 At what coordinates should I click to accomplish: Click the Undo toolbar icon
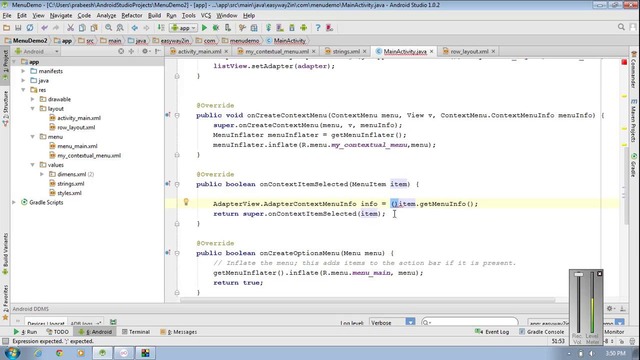click(x=44, y=28)
